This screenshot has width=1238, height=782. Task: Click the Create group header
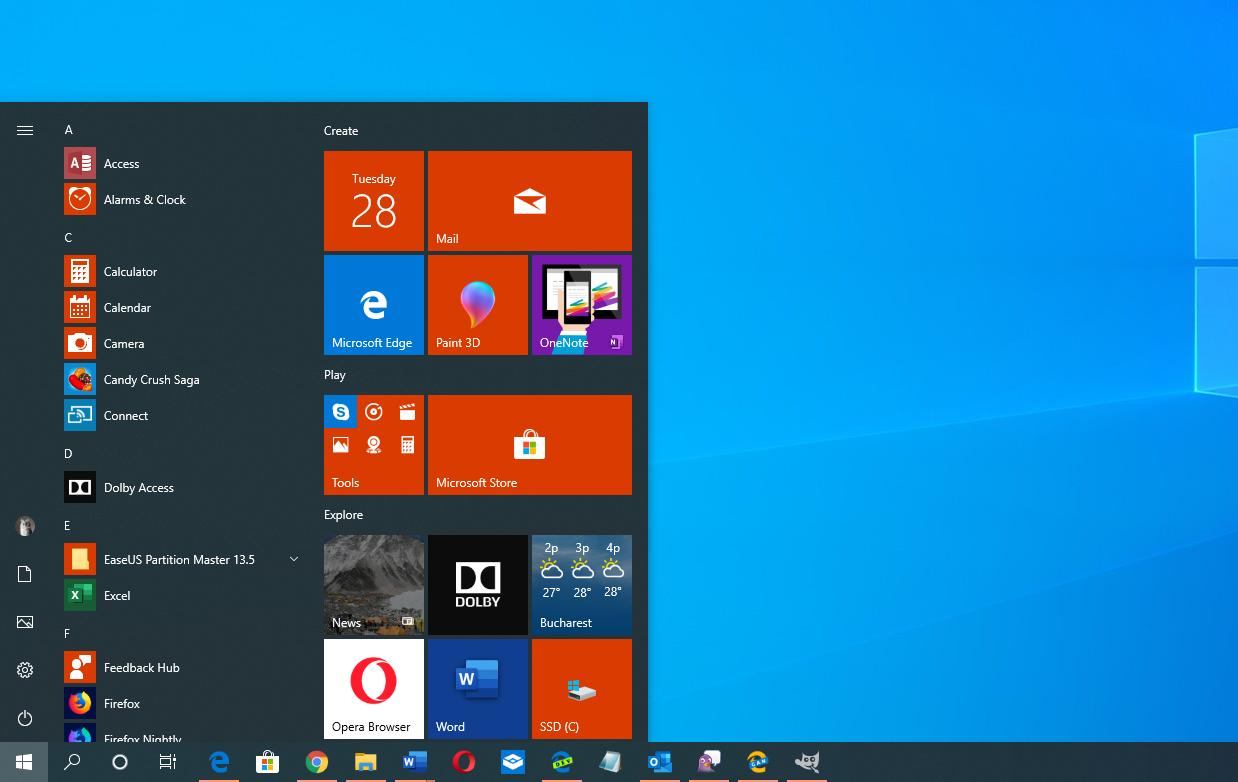tap(341, 131)
